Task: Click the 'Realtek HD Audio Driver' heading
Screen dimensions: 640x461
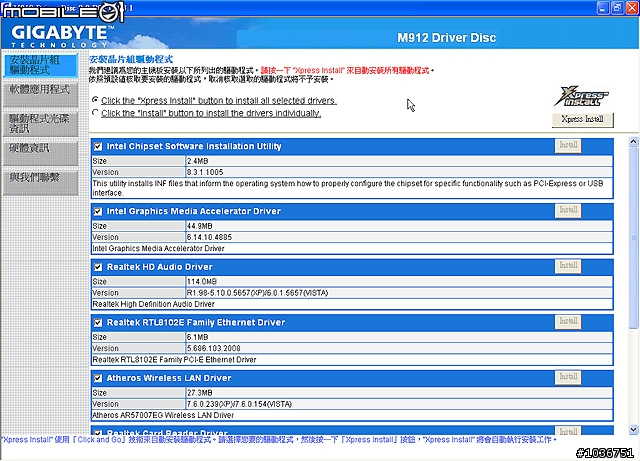Action: (160, 267)
